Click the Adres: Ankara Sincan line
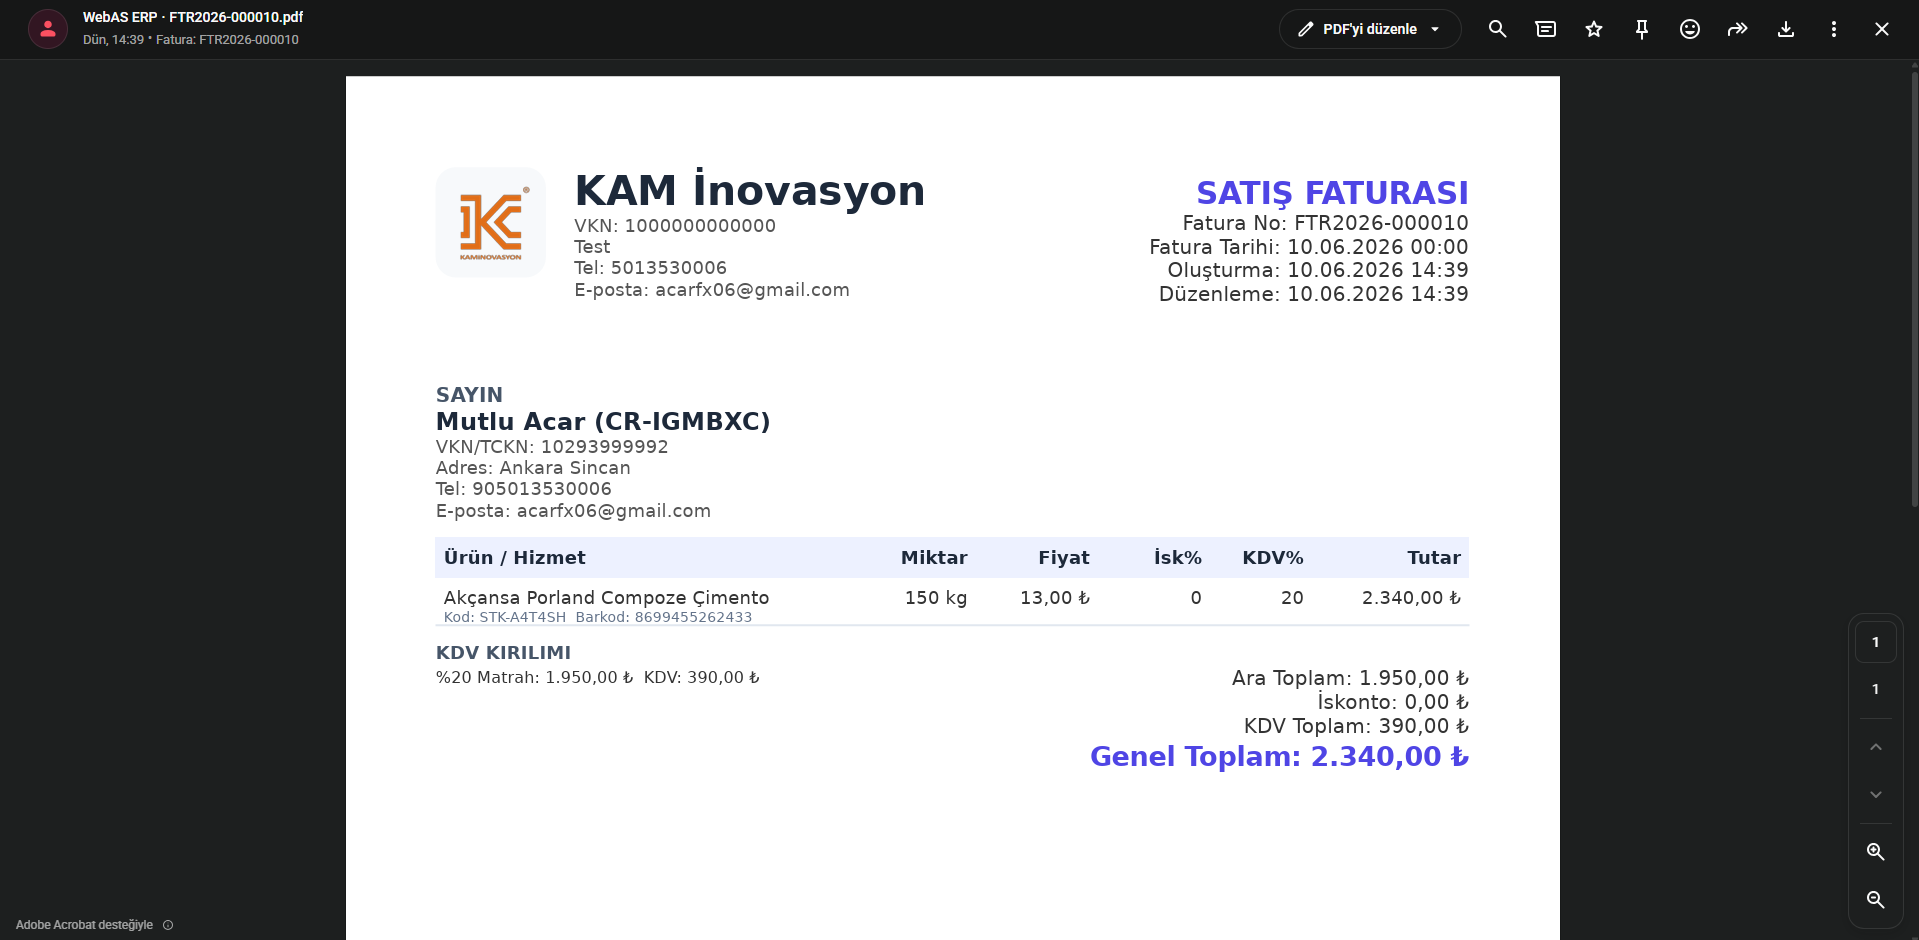This screenshot has height=940, width=1919. pyautogui.click(x=533, y=468)
